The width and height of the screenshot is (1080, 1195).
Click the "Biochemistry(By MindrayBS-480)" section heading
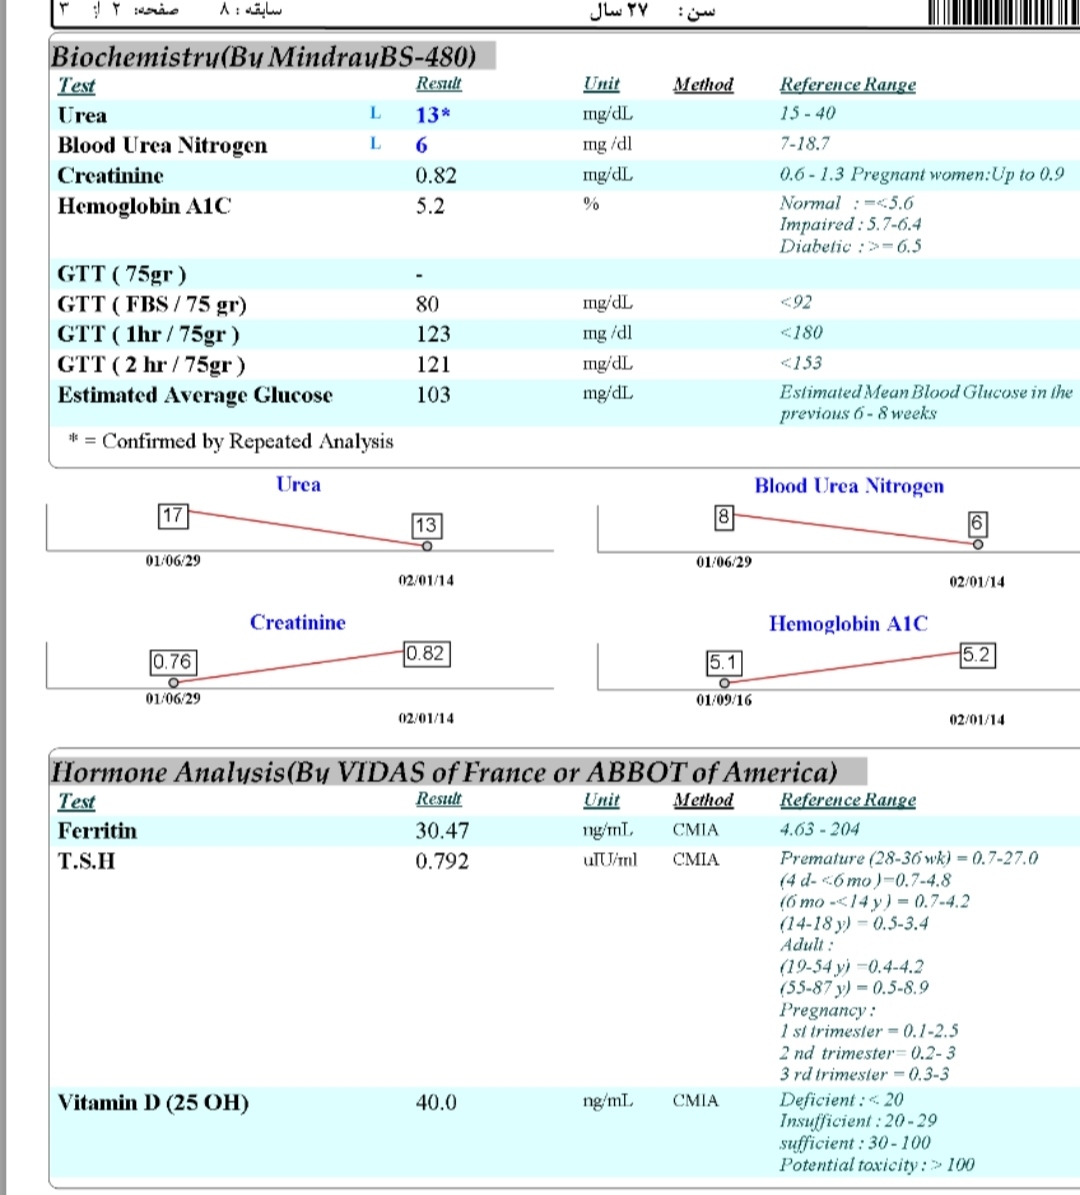tap(264, 56)
